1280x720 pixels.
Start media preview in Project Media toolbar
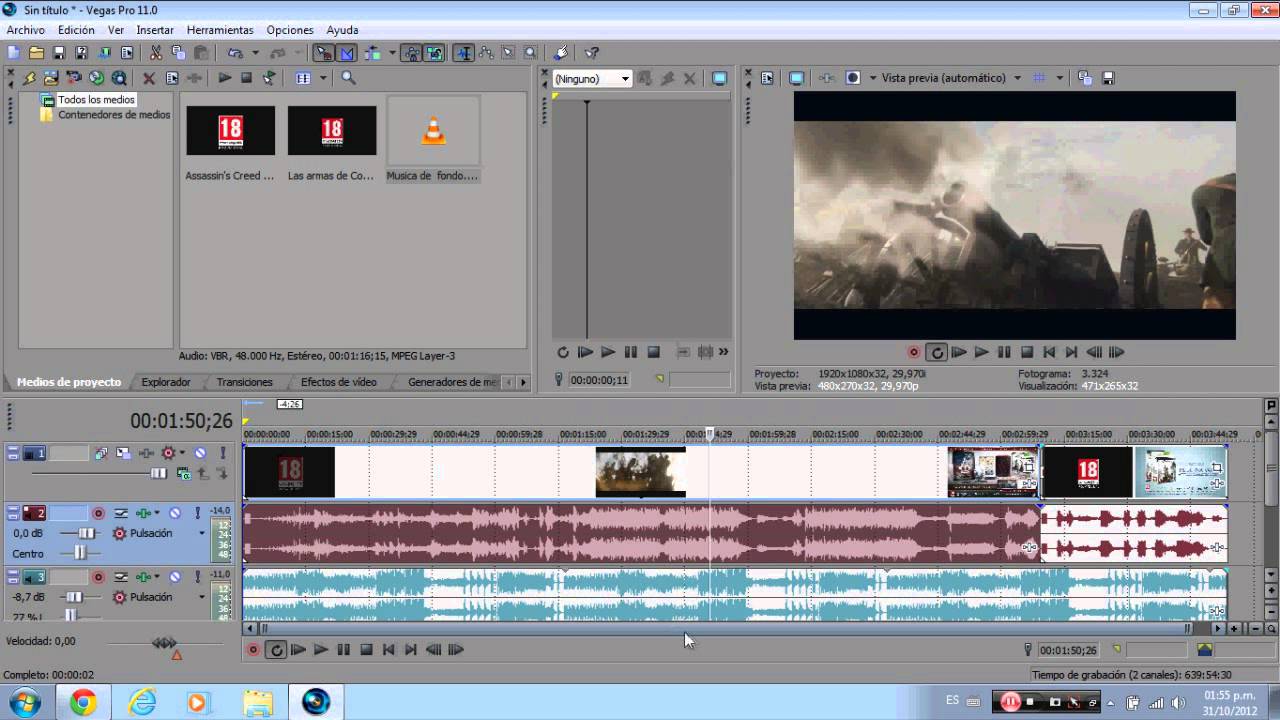coord(225,78)
